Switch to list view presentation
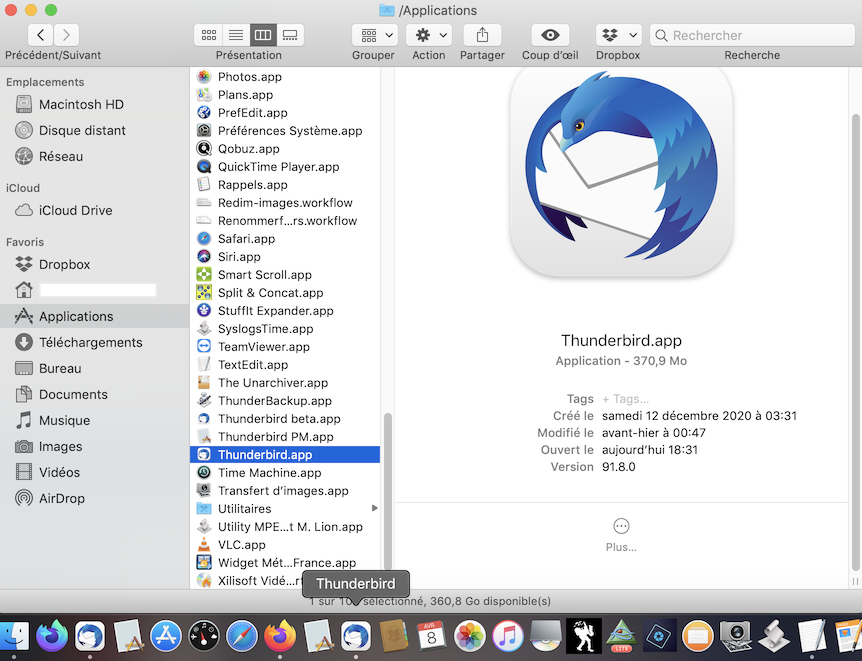Viewport: 862px width, 661px height. click(x=236, y=35)
